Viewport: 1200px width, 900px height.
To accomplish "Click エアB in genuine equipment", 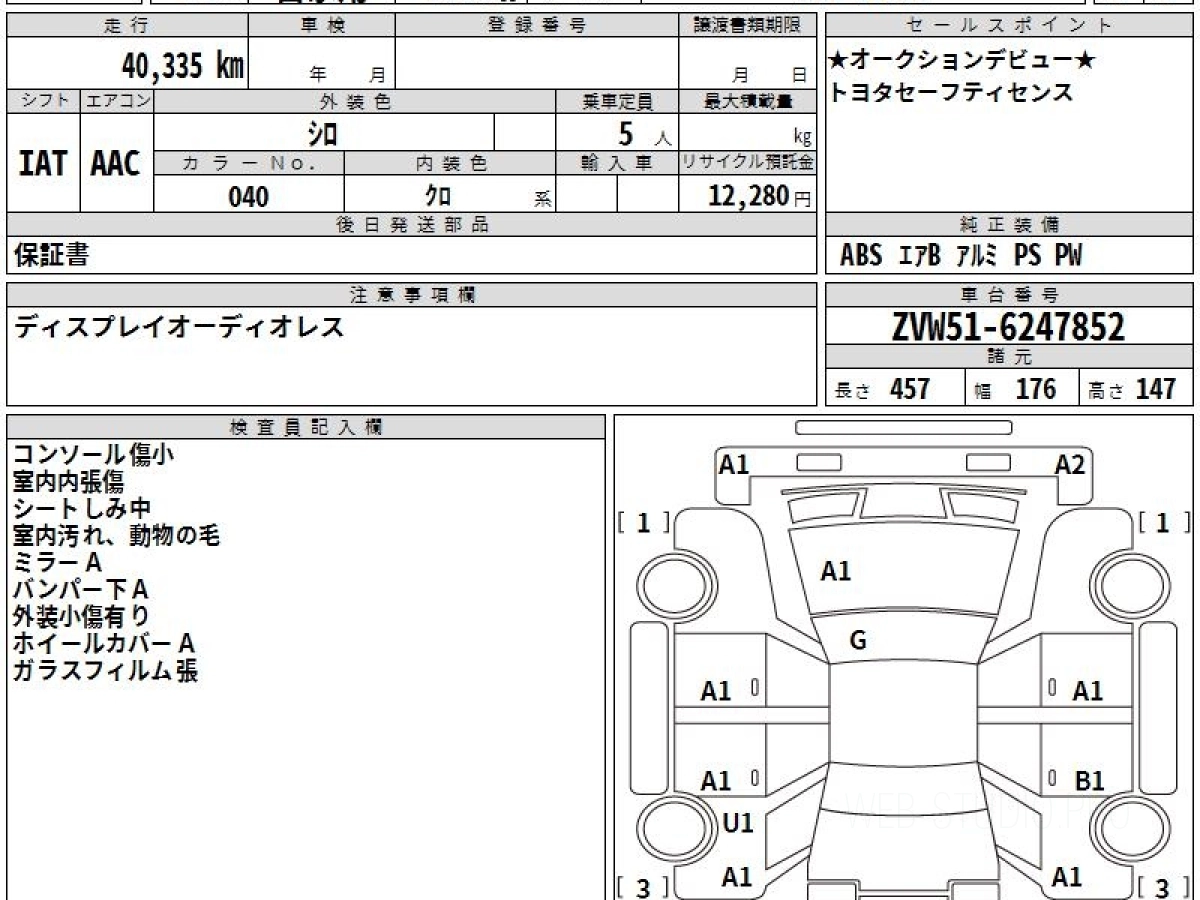I will pyautogui.click(x=920, y=256).
